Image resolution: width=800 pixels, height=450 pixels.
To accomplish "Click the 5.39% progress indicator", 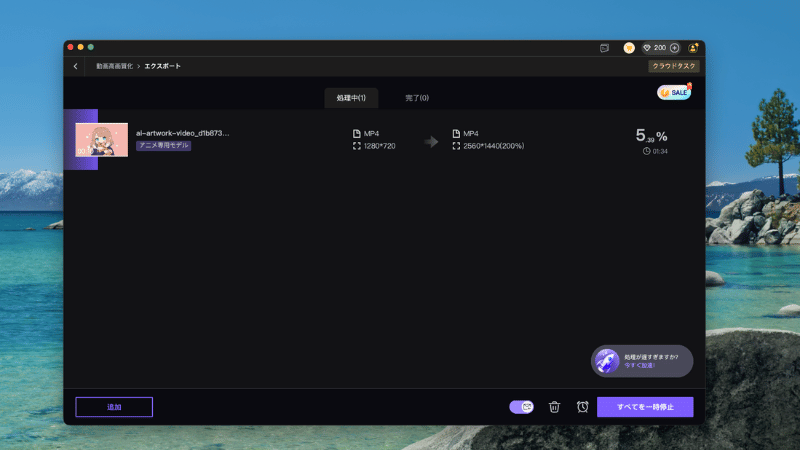I will tap(651, 136).
